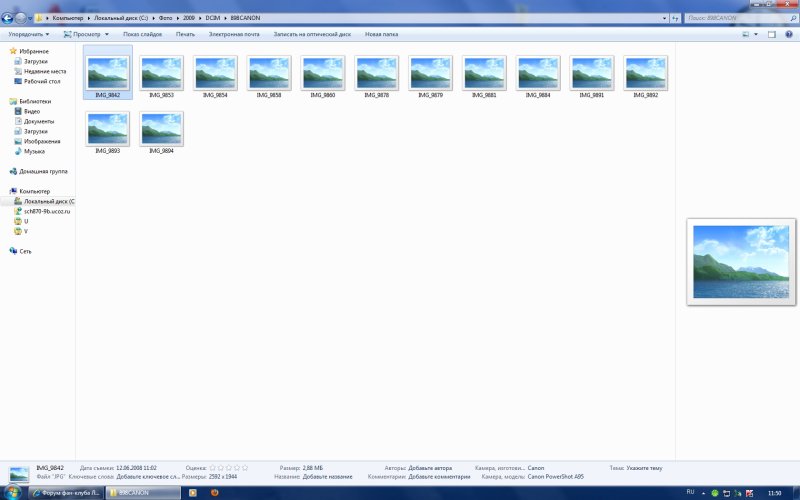The width and height of the screenshot is (800, 500).
Task: Refresh the folder with the refresh icon
Action: [x=675, y=18]
